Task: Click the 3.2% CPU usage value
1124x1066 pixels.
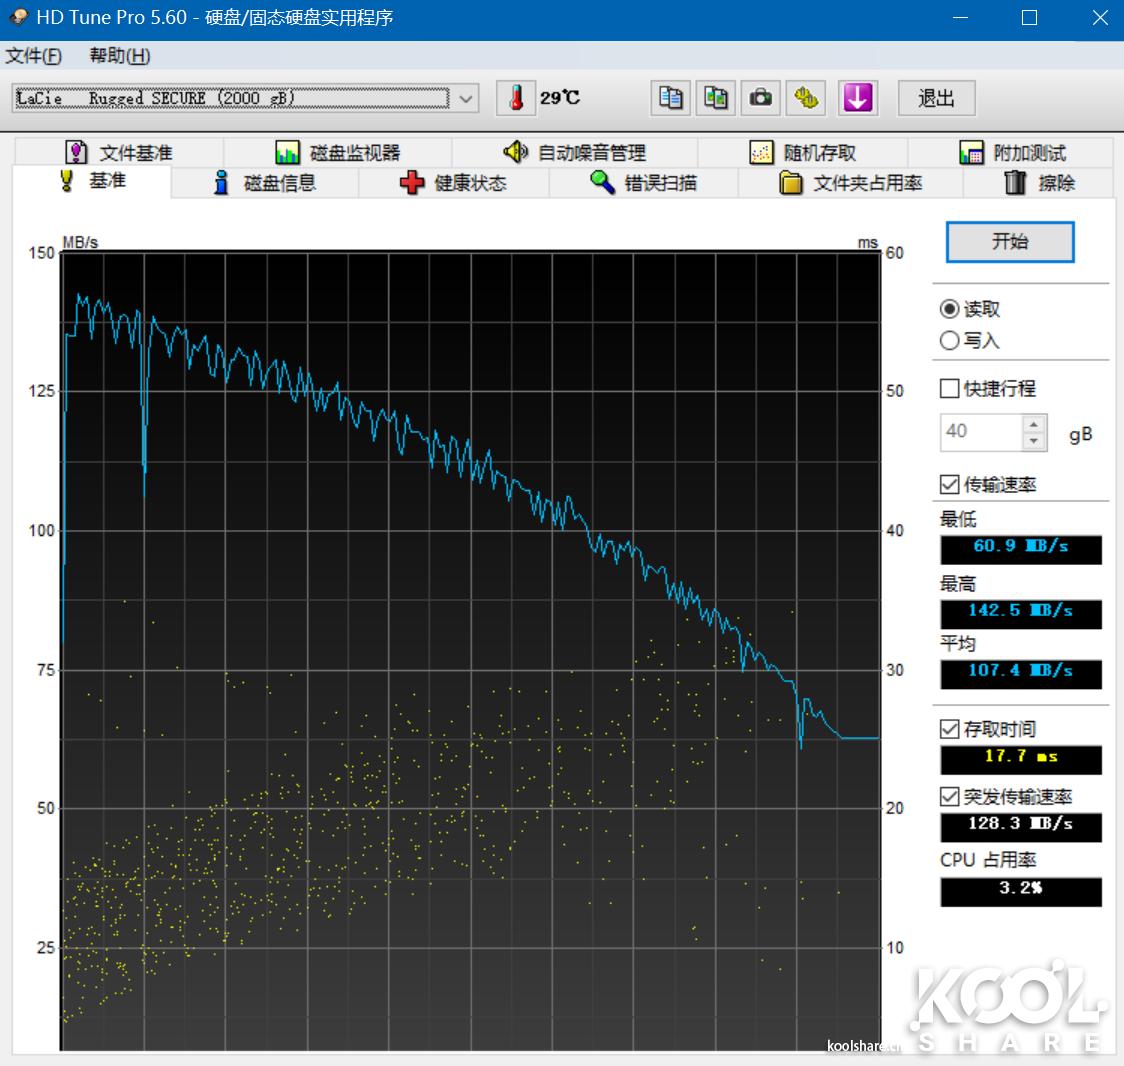Action: [1021, 892]
